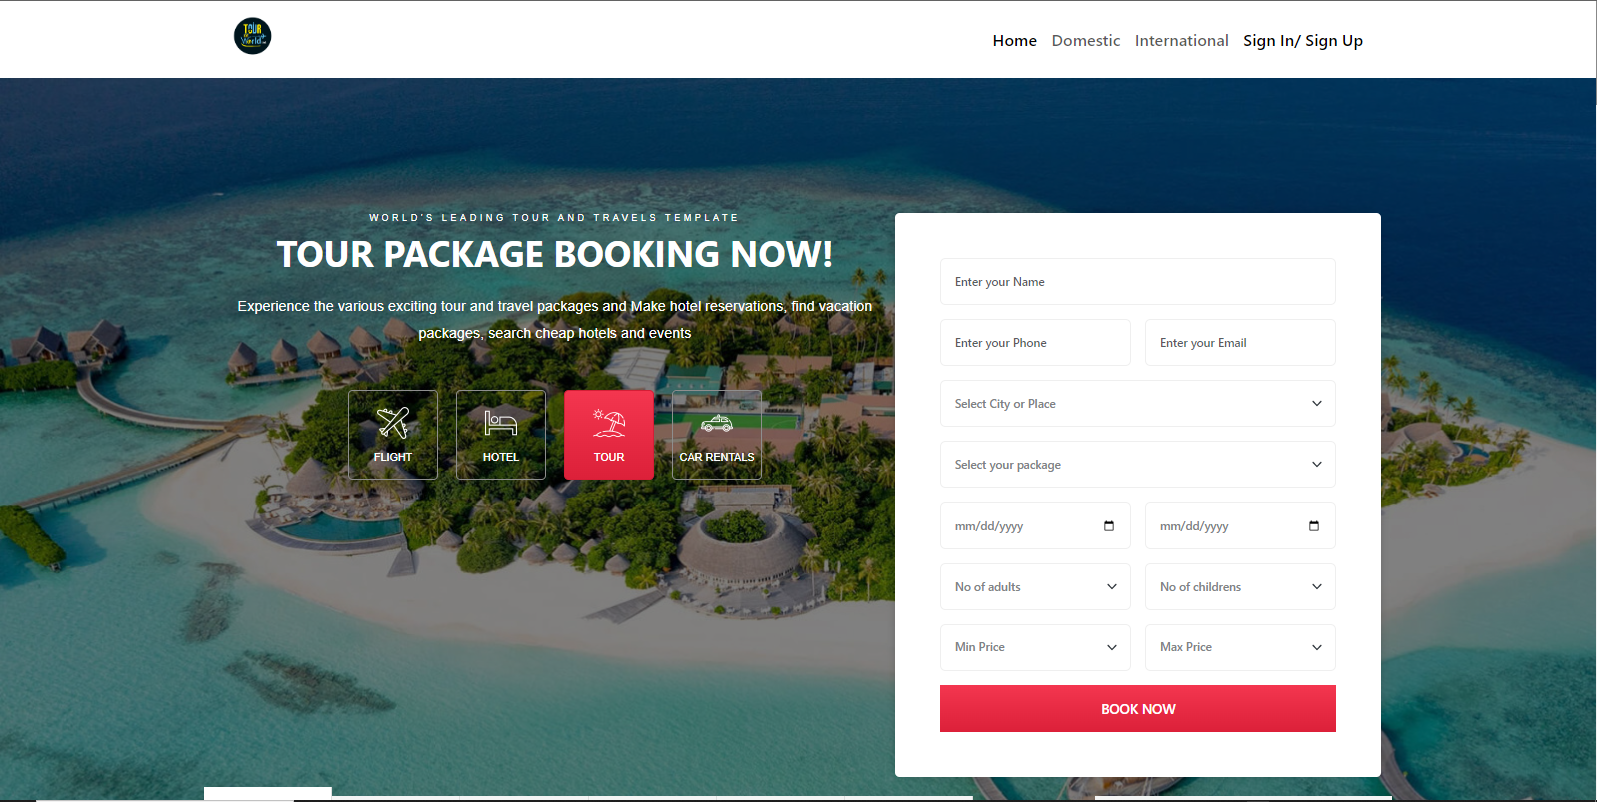Image resolution: width=1597 pixels, height=802 pixels.
Task: Expand the Select City or Place dropdown
Action: 1138,404
